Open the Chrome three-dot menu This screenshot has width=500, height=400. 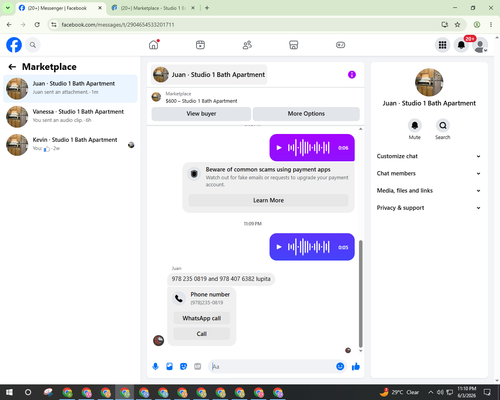click(491, 25)
